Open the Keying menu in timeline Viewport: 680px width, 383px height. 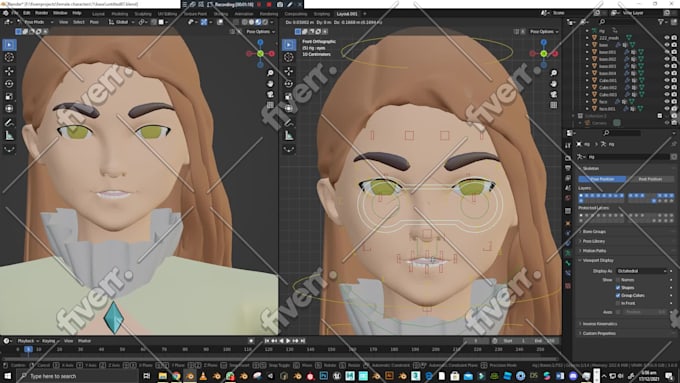(50, 341)
